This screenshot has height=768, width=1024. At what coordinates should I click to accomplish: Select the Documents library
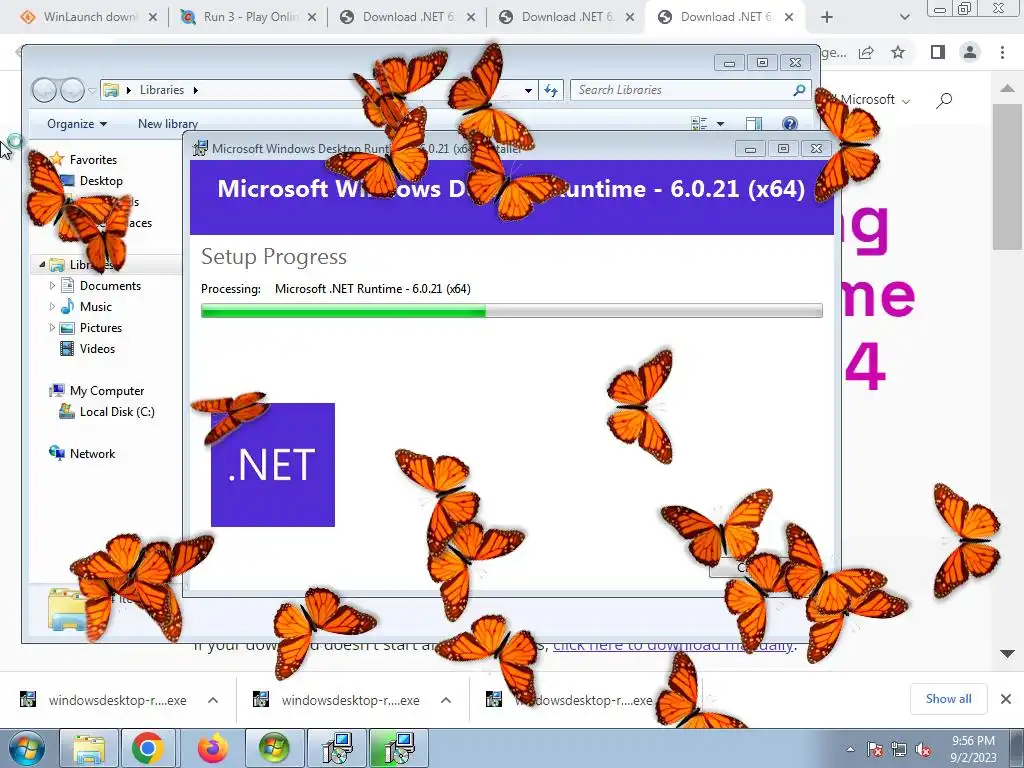110,286
